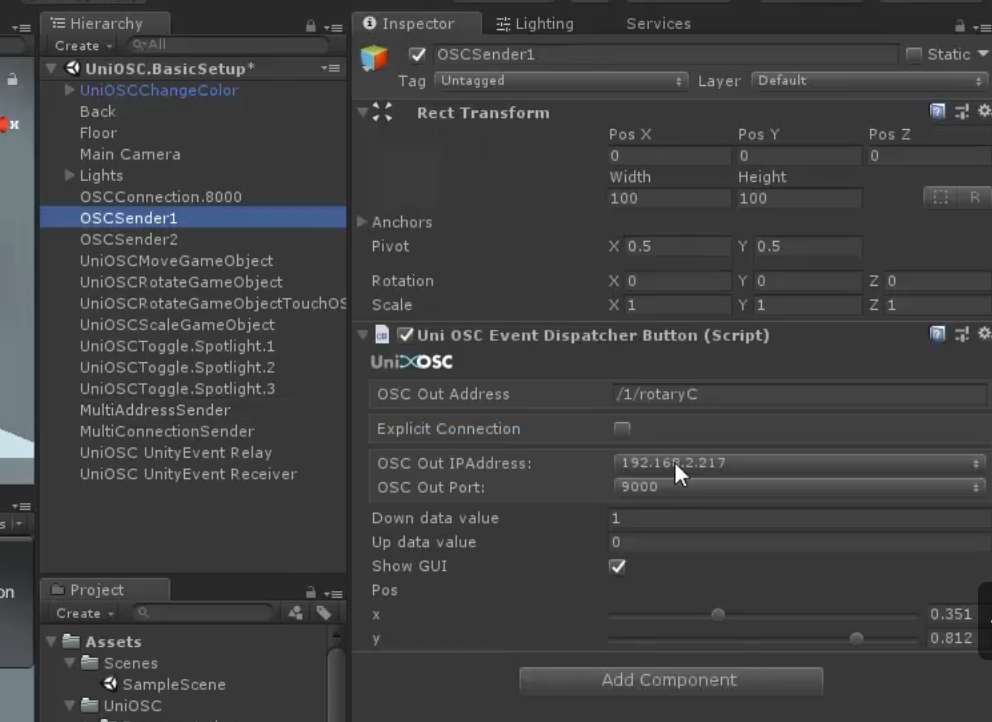Click the Inspector panel lock icon
The height and width of the screenshot is (722, 992).
point(960,26)
